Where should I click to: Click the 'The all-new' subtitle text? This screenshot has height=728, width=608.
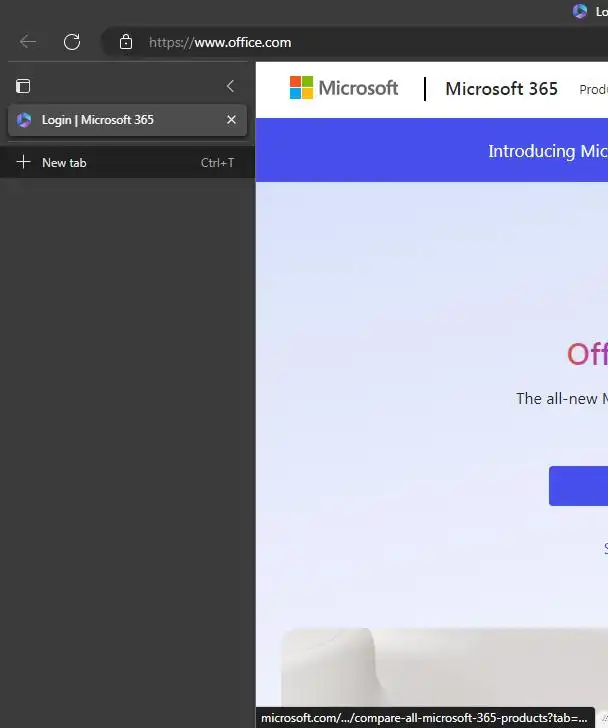tap(562, 399)
